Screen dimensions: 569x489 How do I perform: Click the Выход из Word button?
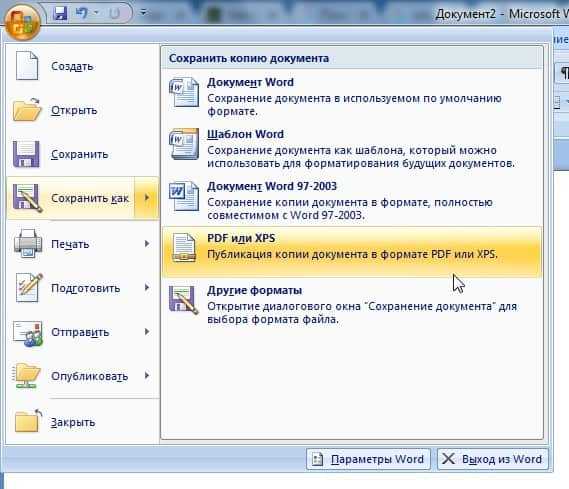[493, 459]
